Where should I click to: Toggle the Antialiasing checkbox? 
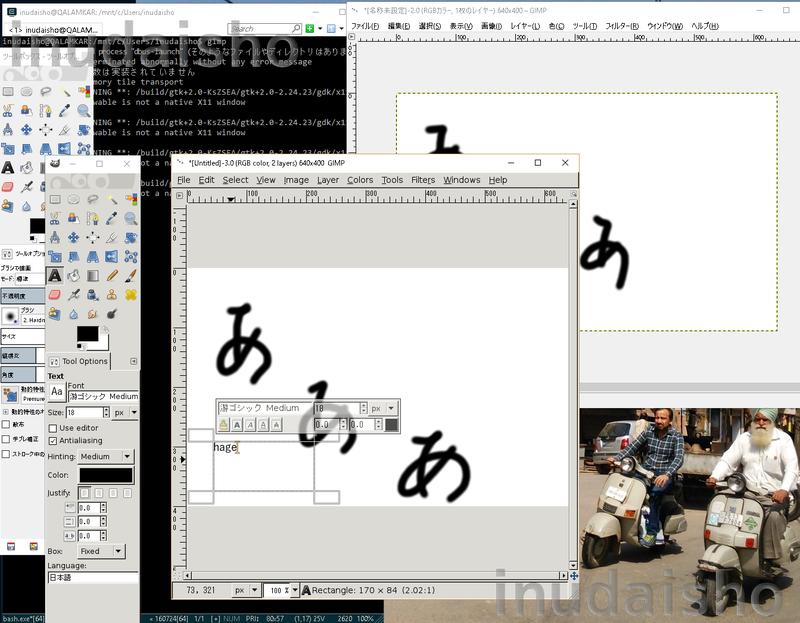point(53,440)
